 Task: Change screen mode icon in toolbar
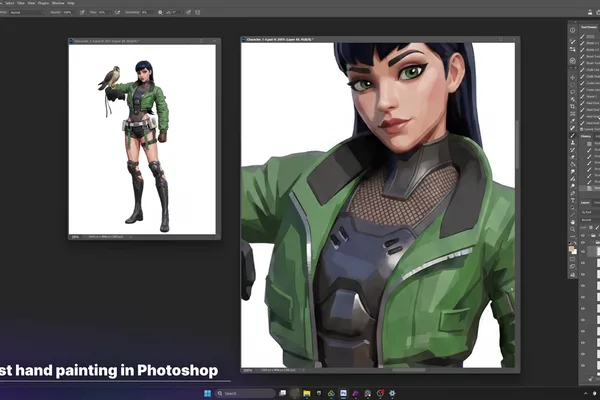click(572, 266)
